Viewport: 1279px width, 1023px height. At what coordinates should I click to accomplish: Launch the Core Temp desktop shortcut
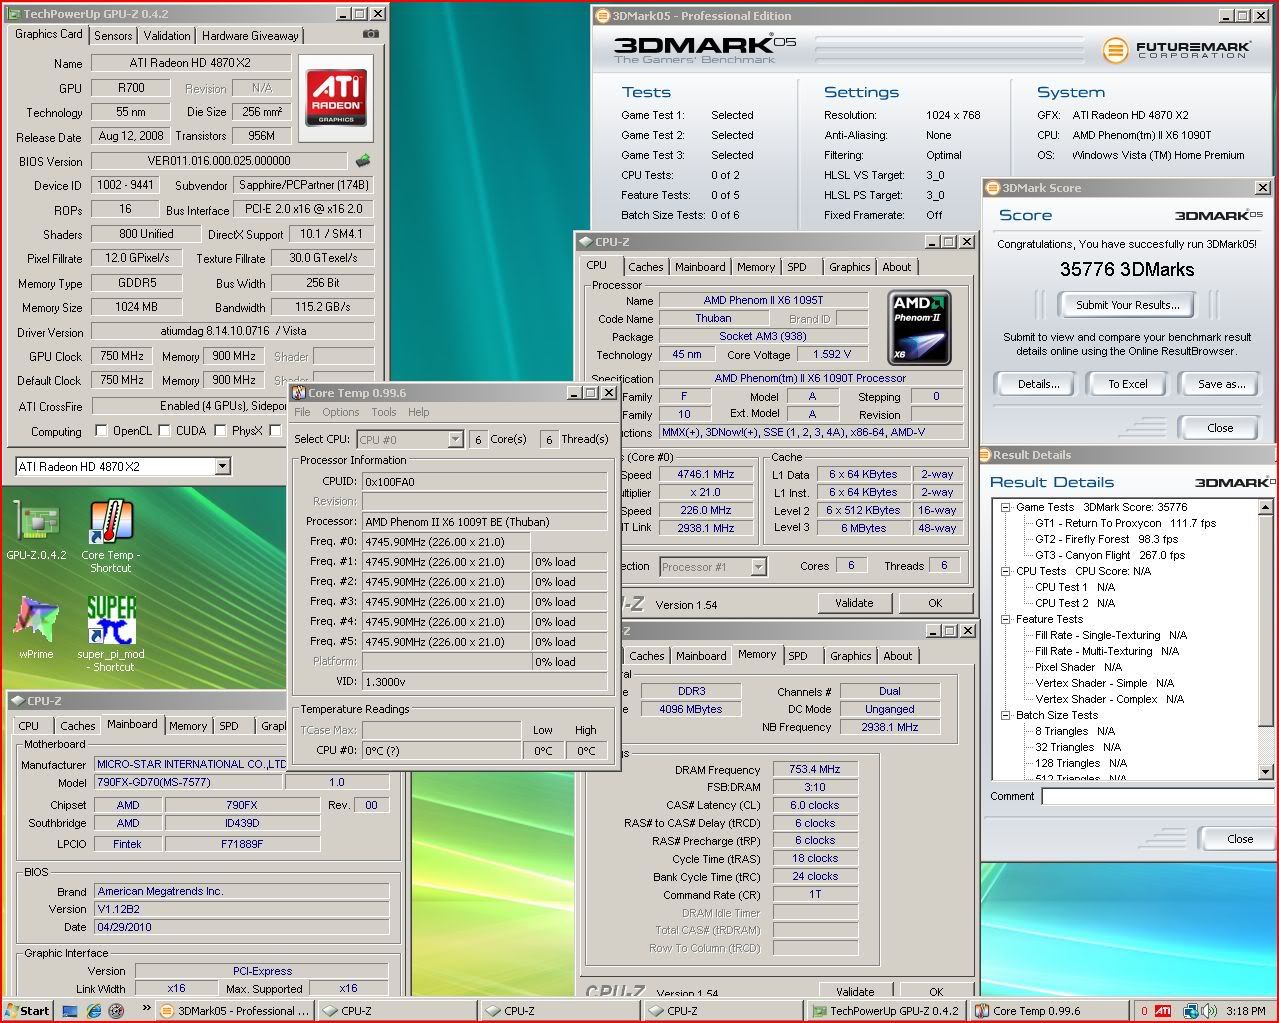coord(110,536)
